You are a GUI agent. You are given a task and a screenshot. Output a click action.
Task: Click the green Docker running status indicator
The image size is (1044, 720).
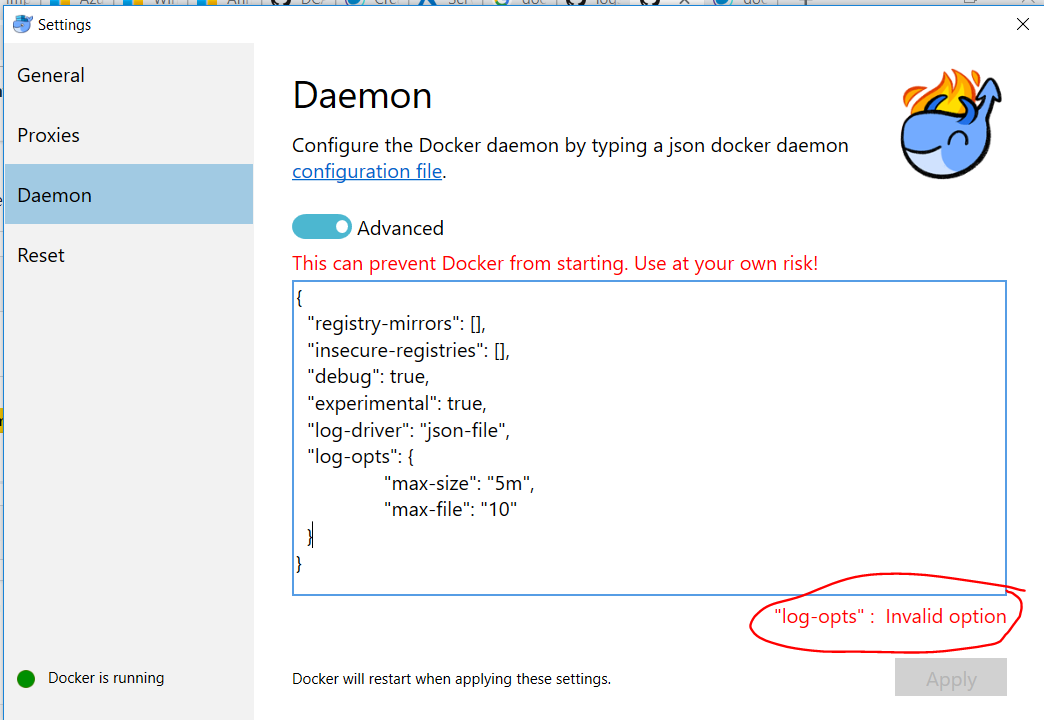[26, 679]
